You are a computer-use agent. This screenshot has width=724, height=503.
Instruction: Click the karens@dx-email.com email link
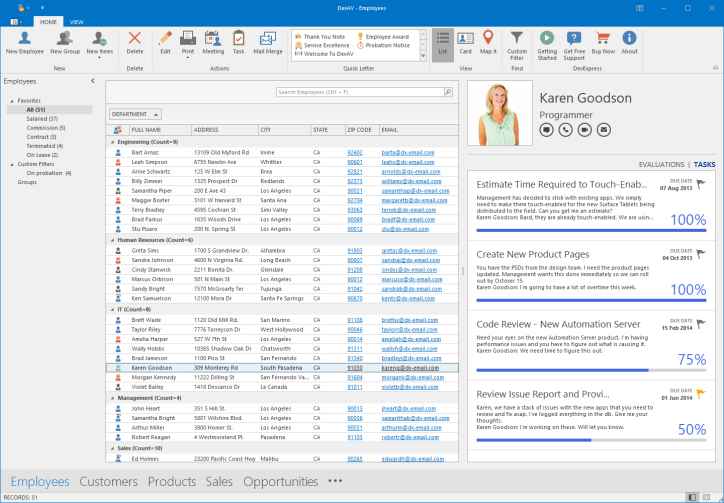[x=409, y=367]
